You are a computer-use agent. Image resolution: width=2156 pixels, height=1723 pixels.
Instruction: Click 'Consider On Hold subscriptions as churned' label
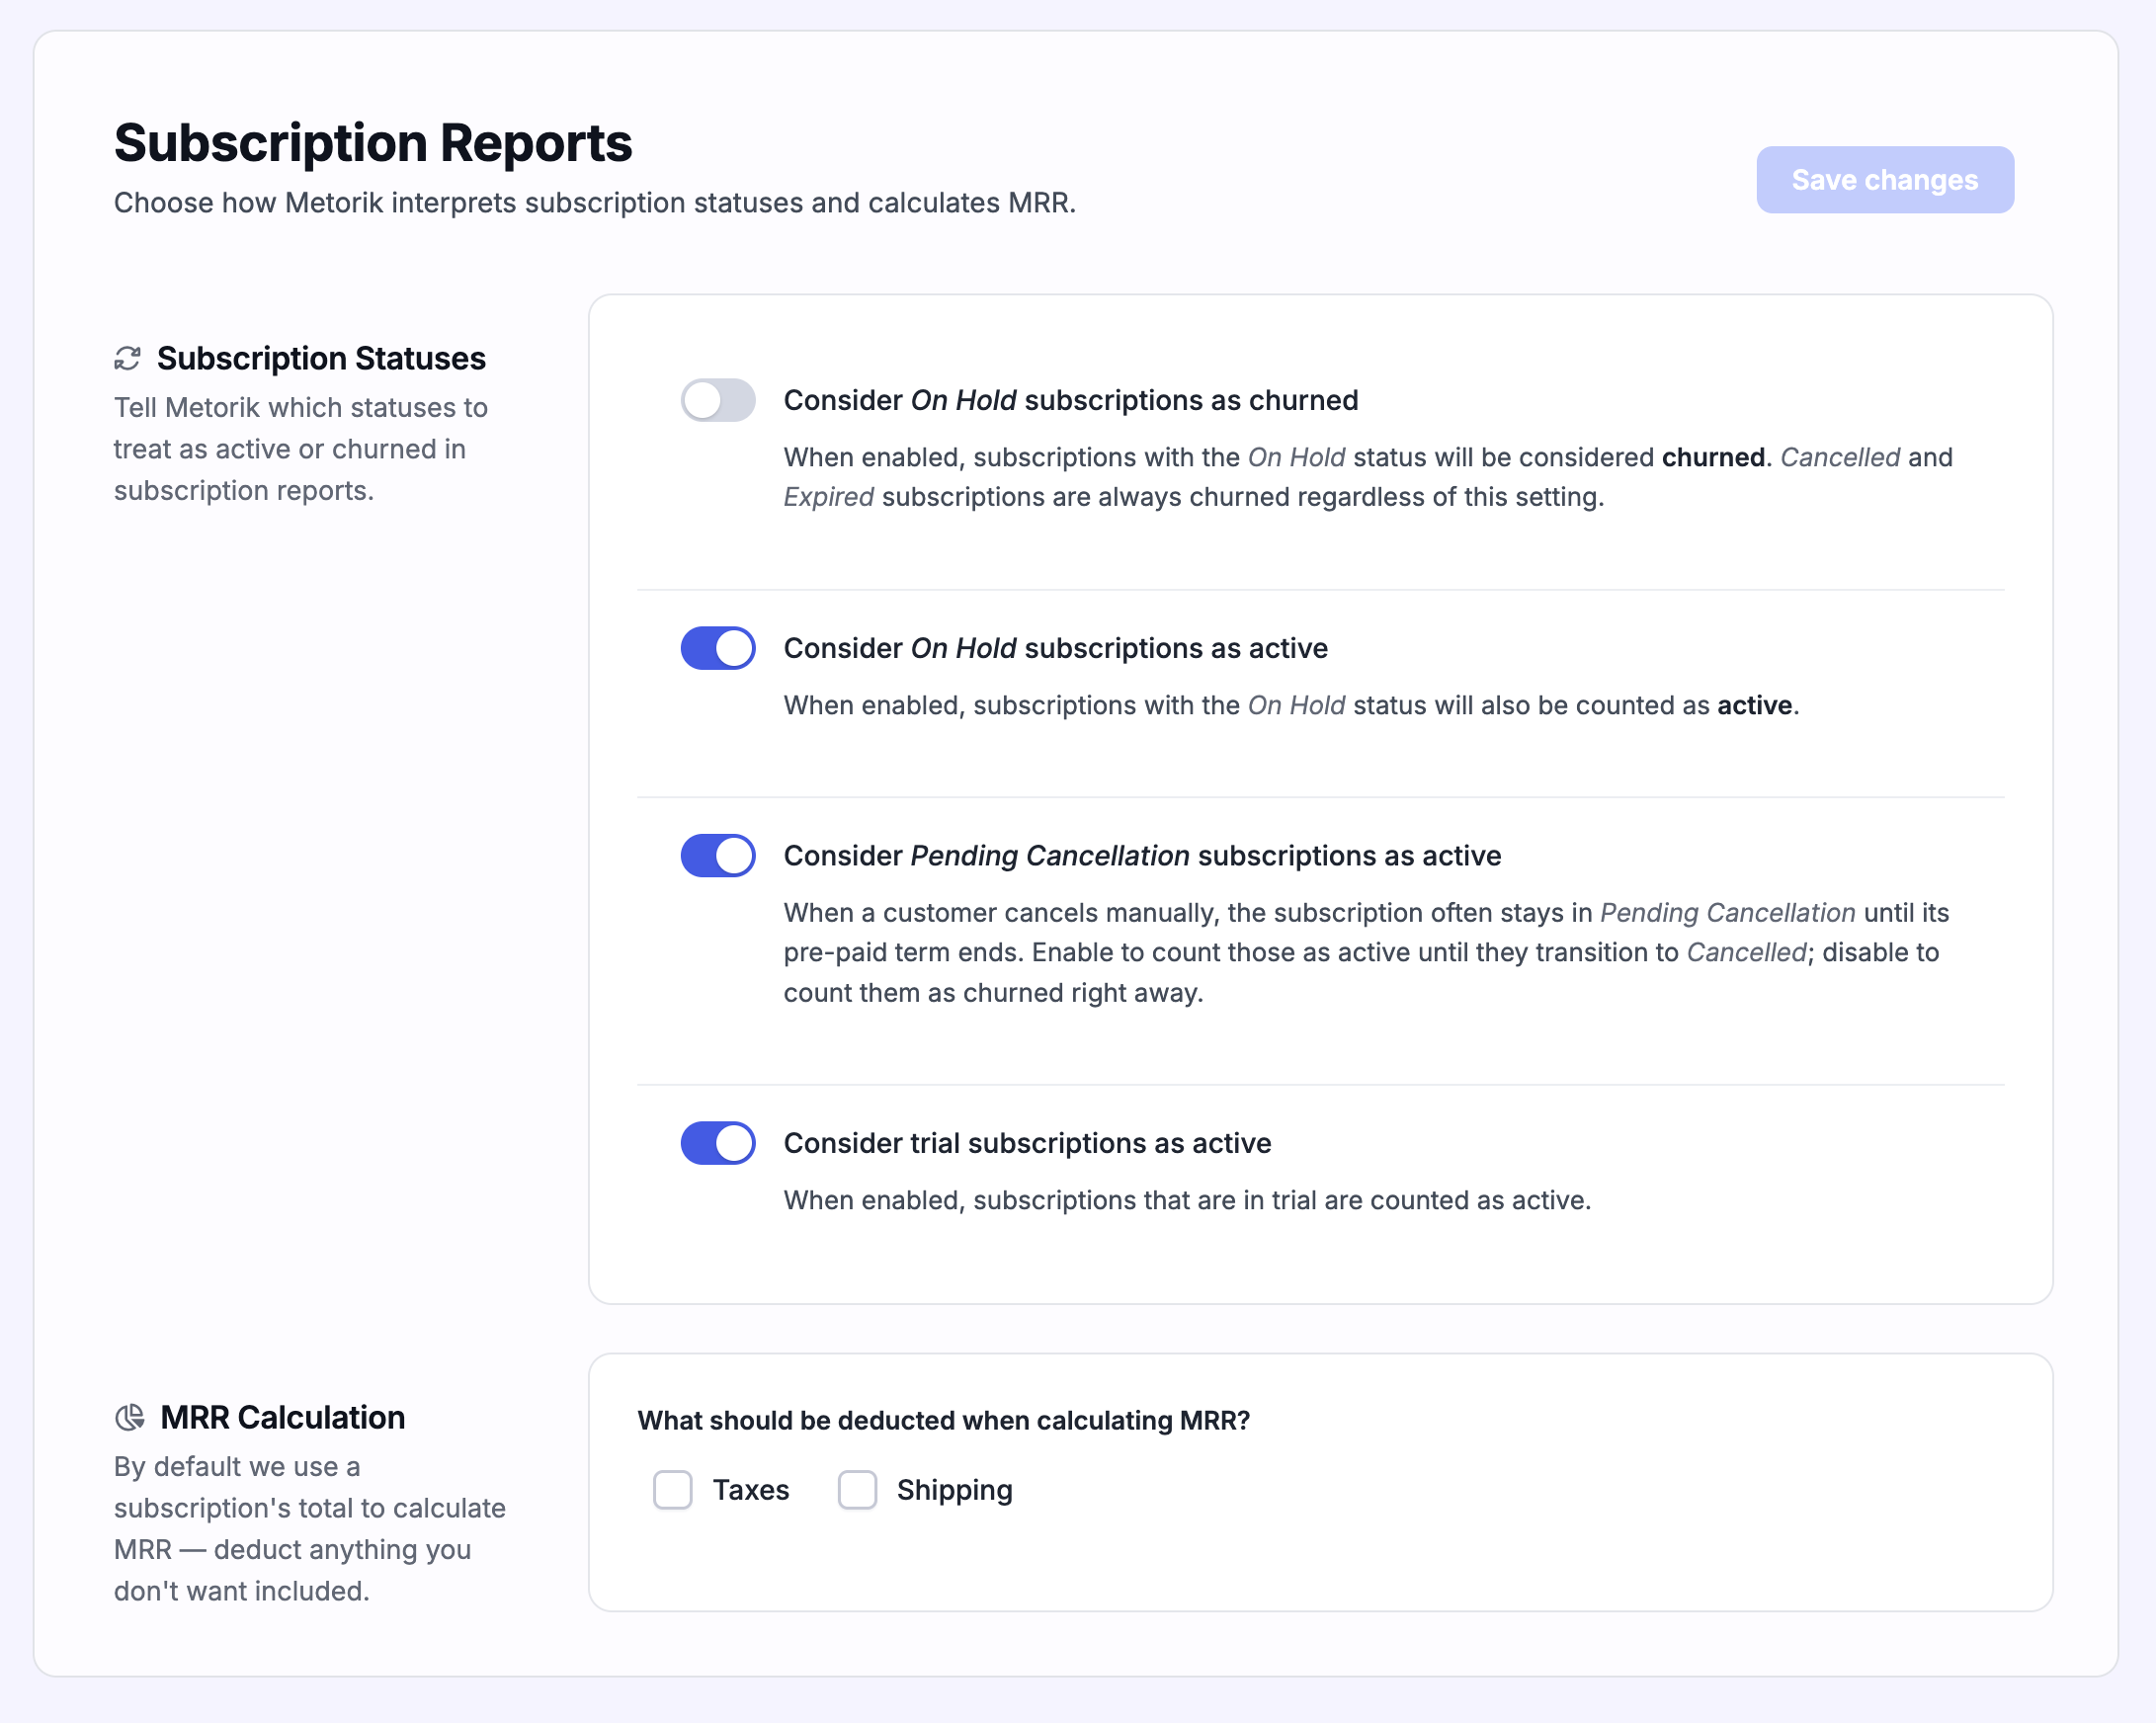coord(1071,400)
